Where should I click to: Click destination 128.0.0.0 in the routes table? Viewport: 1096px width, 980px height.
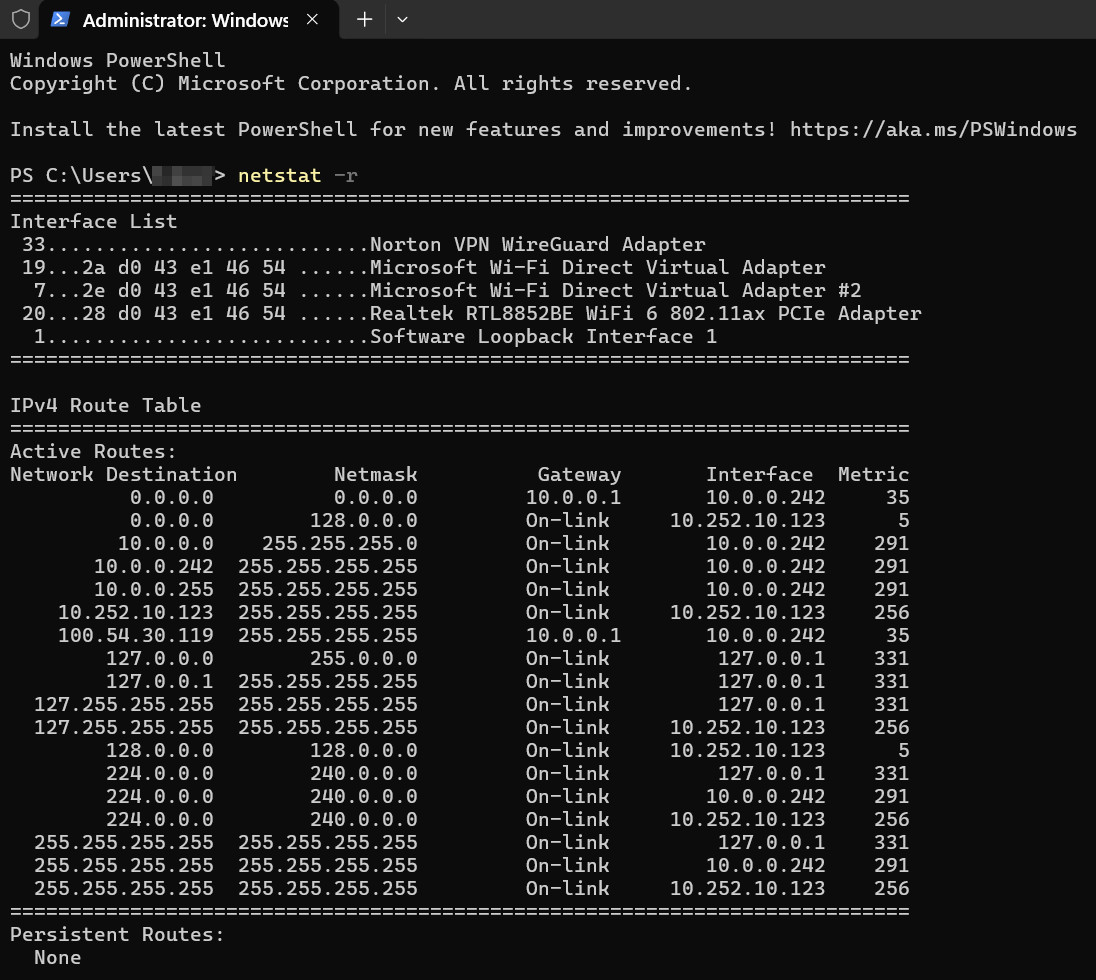point(159,751)
